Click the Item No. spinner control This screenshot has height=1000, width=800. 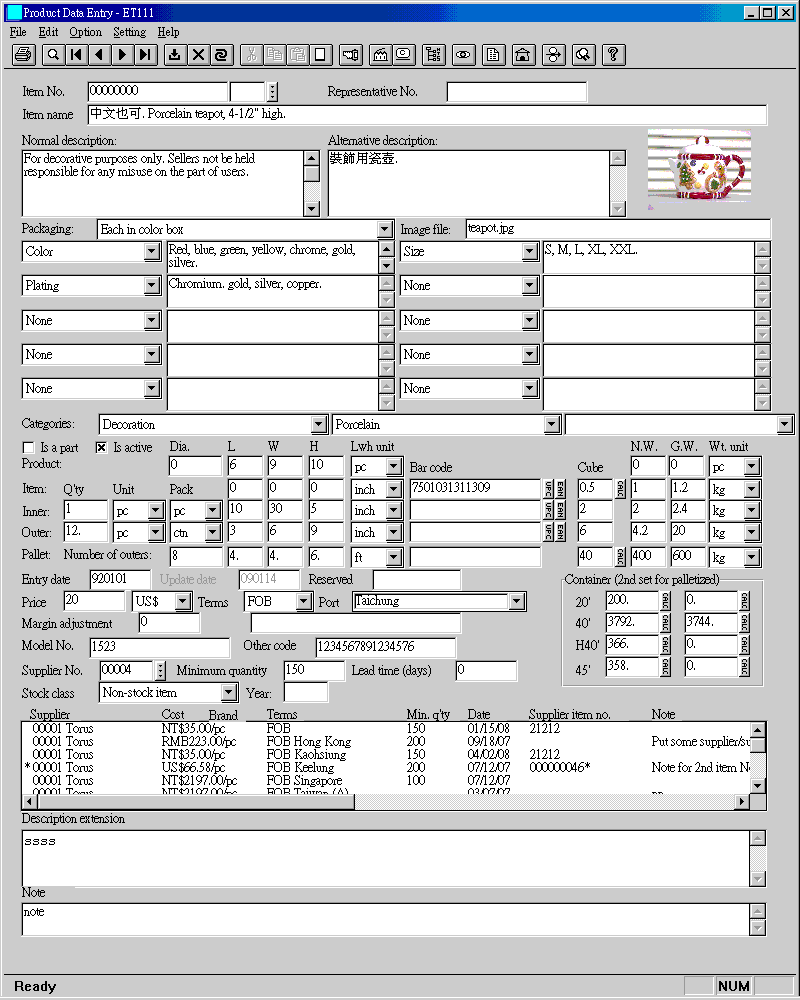tap(272, 92)
